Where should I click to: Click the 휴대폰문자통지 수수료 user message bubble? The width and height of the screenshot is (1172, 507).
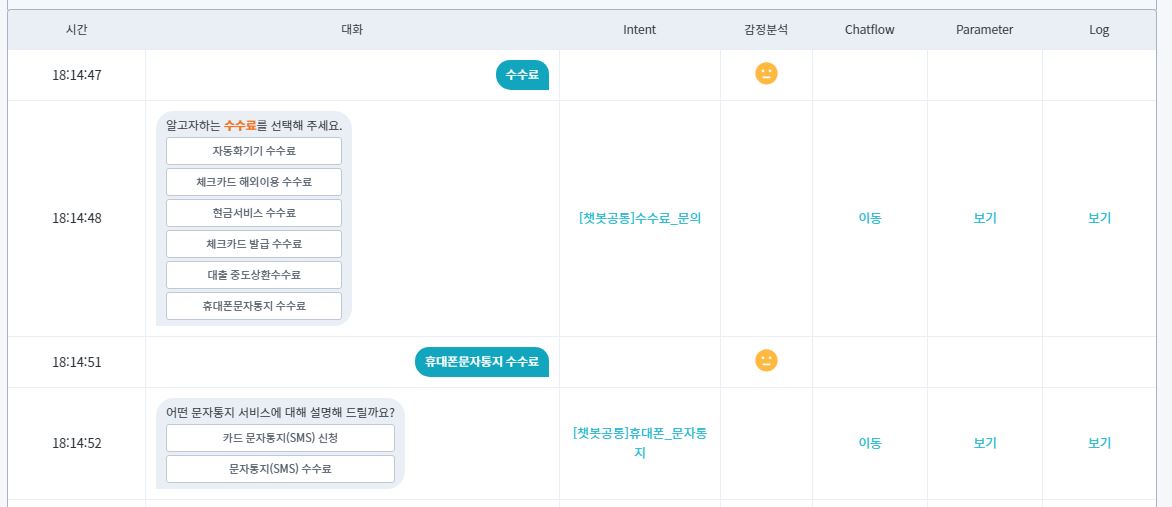pos(482,362)
